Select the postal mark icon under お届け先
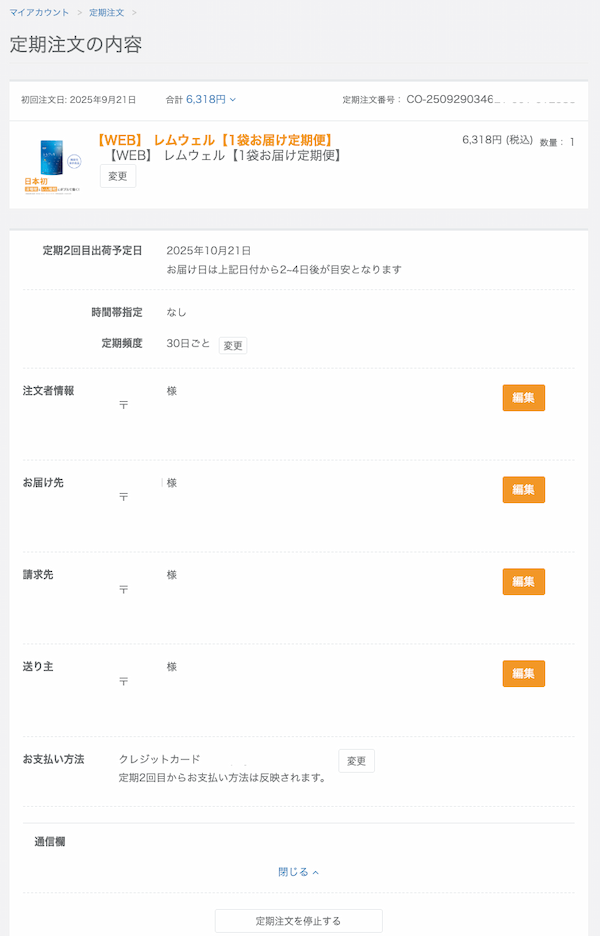The height and width of the screenshot is (936, 600). [124, 497]
